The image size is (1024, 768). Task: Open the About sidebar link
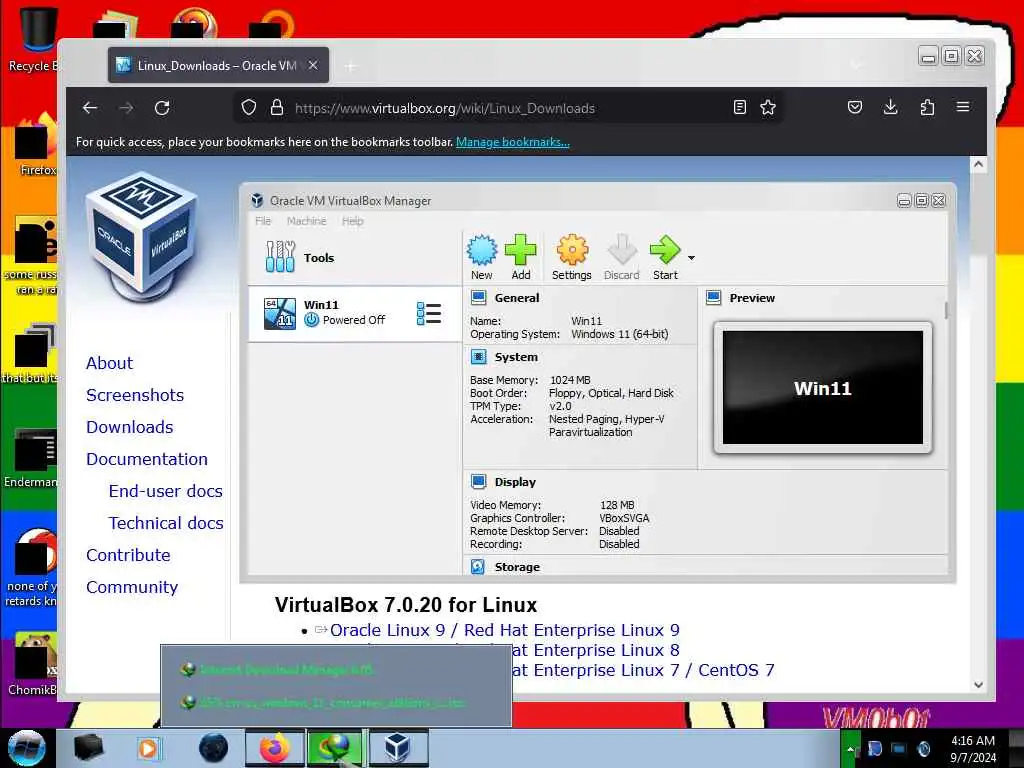click(x=109, y=363)
